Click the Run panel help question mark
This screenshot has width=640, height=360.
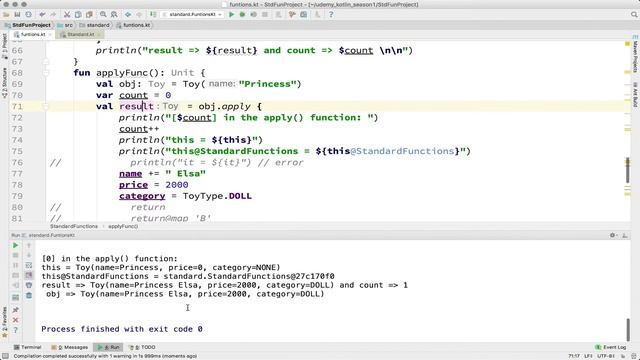(16, 330)
